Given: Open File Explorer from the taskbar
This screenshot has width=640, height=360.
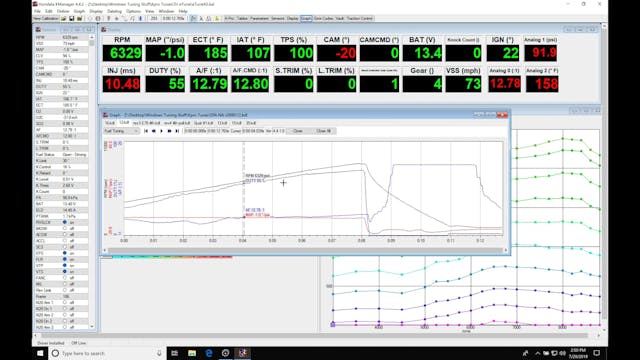Looking at the screenshot, I should pos(192,353).
